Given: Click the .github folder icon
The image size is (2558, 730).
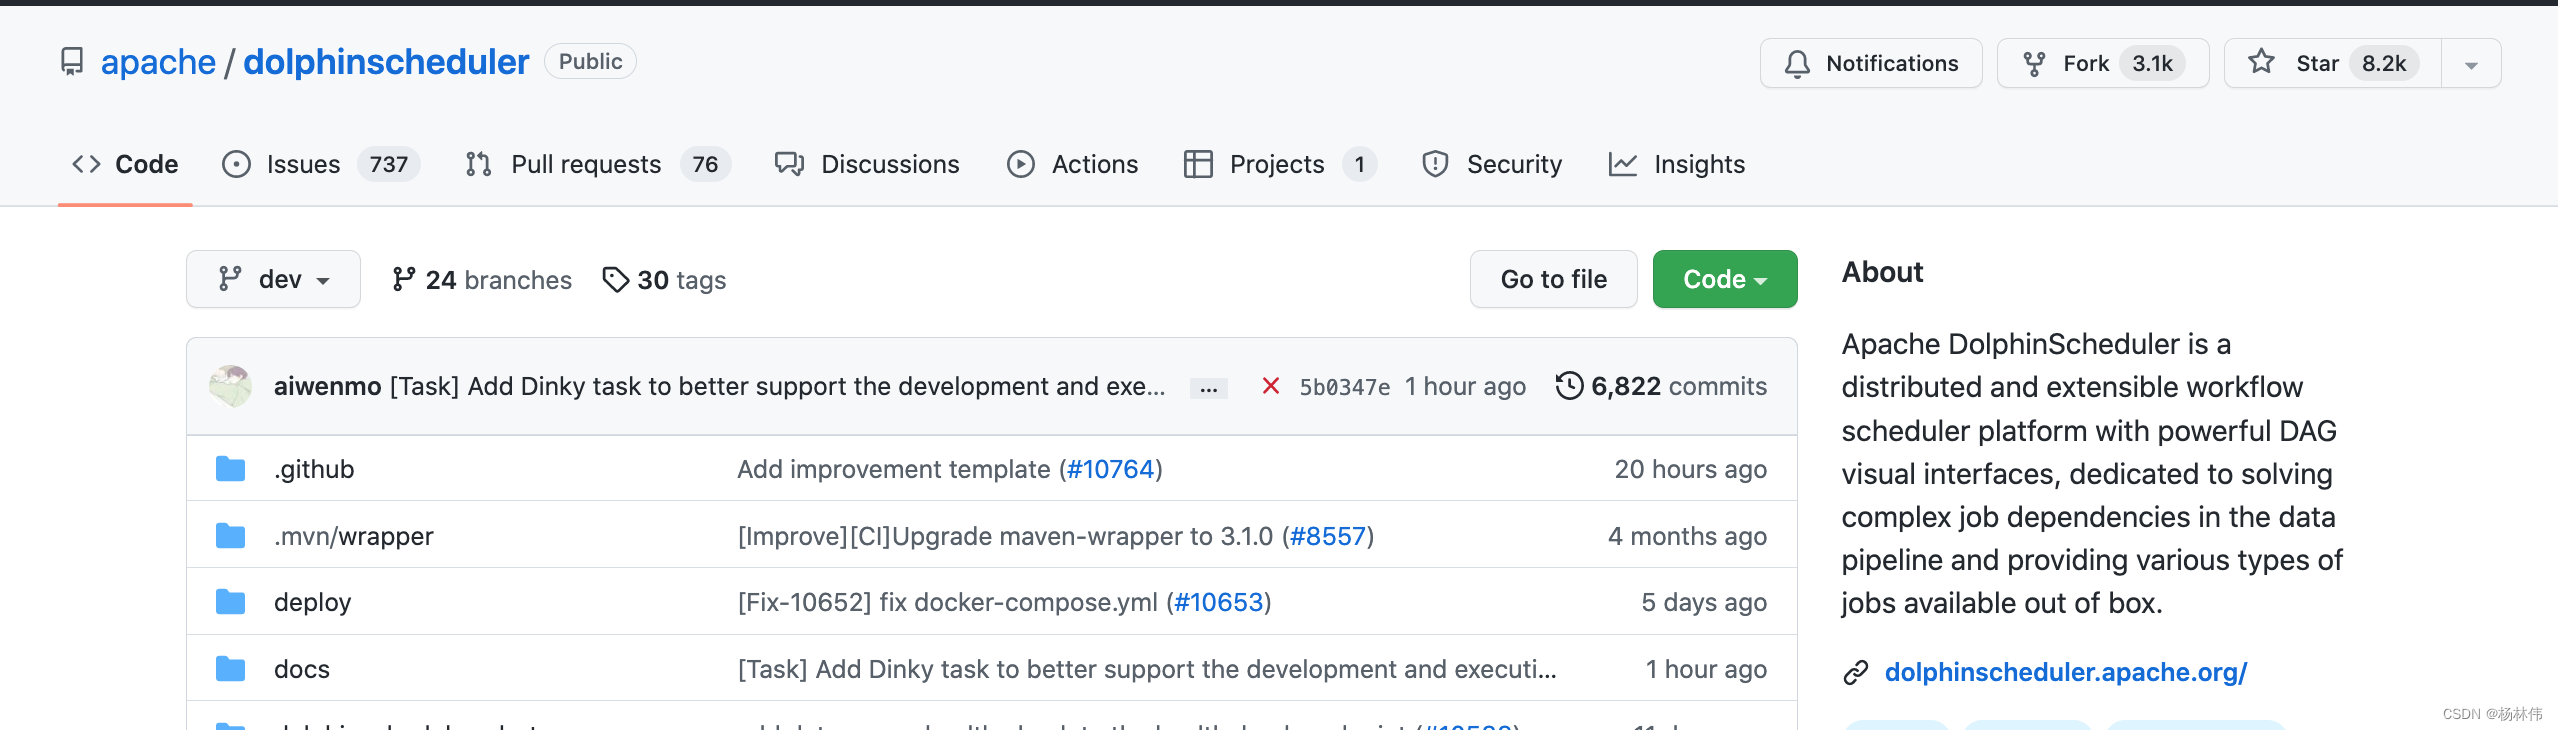Looking at the screenshot, I should tap(231, 469).
